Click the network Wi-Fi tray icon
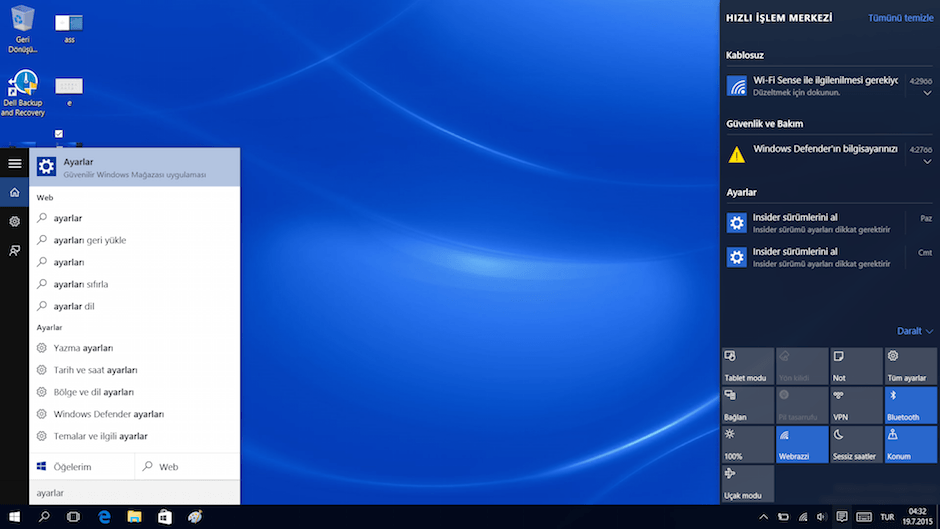 [x=803, y=516]
